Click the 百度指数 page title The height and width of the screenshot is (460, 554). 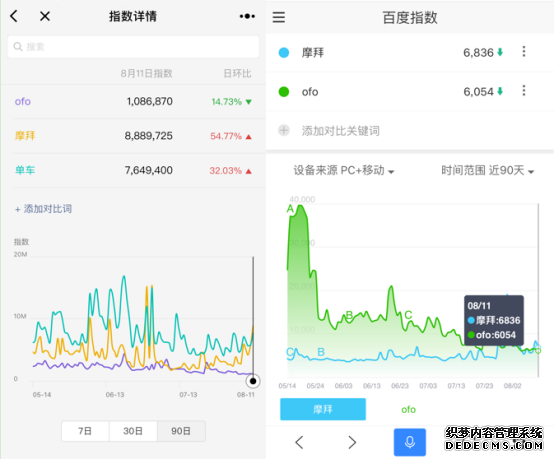(410, 17)
